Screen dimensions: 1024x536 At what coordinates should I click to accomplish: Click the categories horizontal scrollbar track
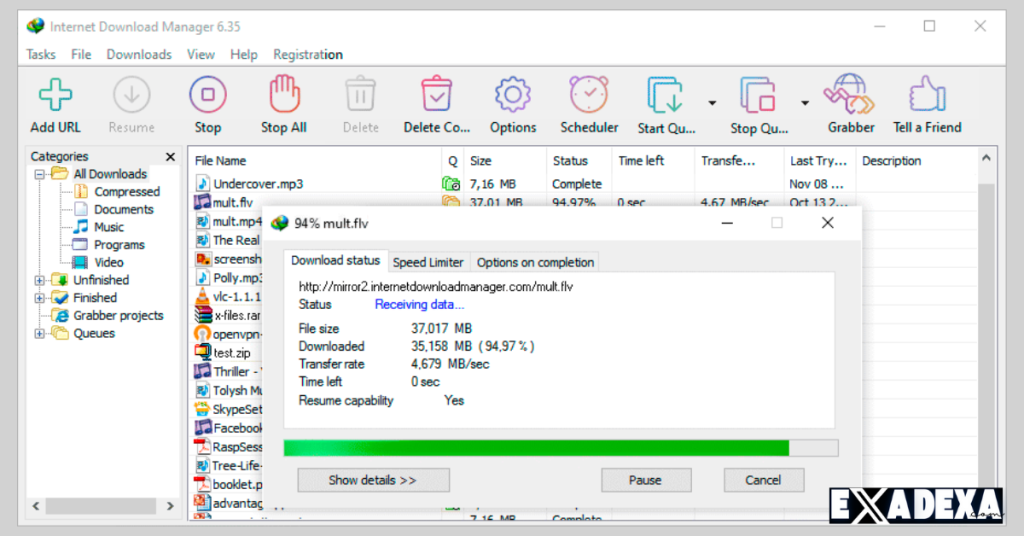tap(101, 506)
